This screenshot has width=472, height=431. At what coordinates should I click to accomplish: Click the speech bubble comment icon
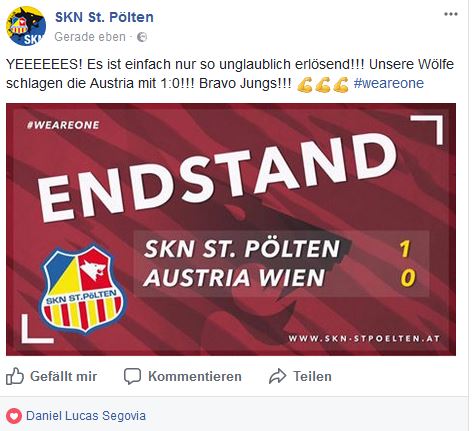tap(132, 376)
